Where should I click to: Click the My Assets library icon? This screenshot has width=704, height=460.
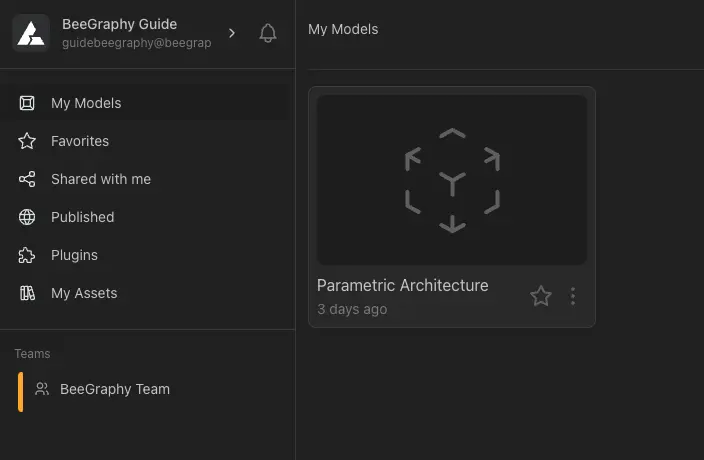(x=28, y=293)
